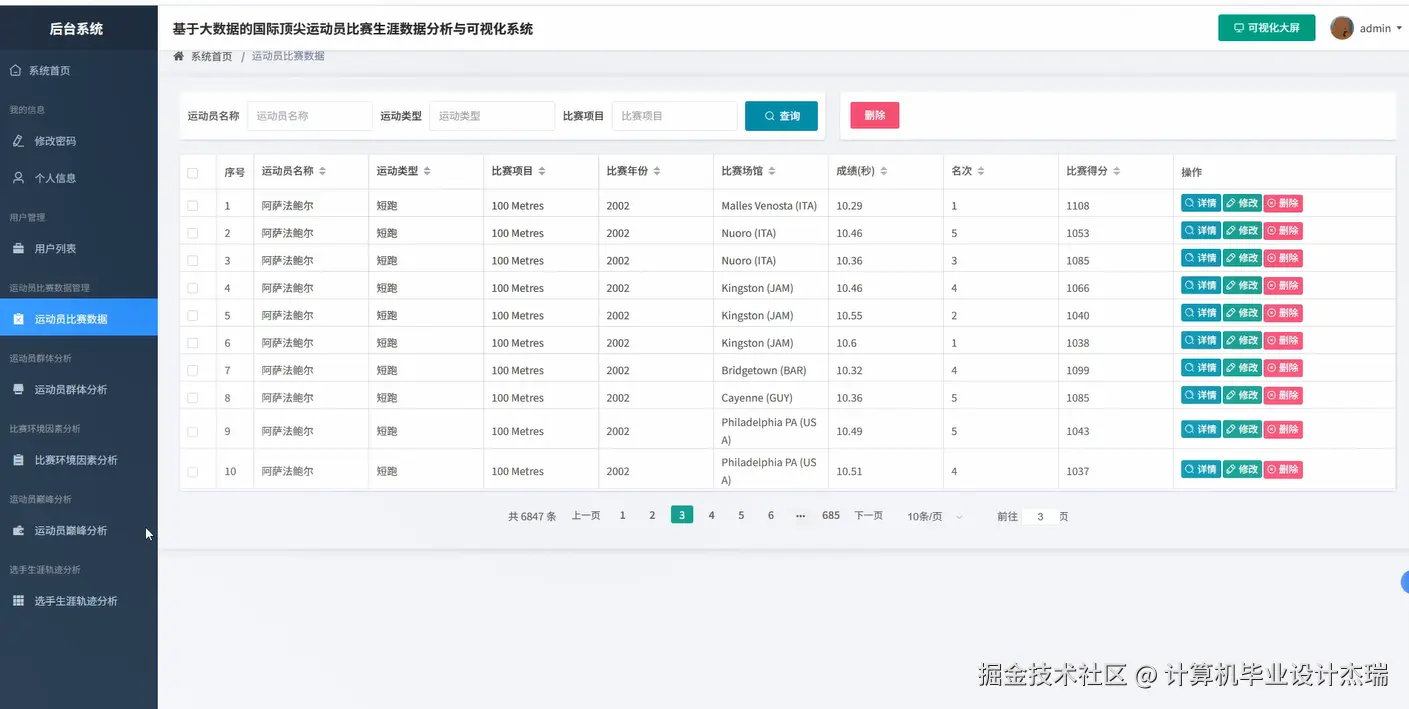Click the grid icon beside 选手生涯轨迹分析
1409x709 pixels.
pos(18,601)
